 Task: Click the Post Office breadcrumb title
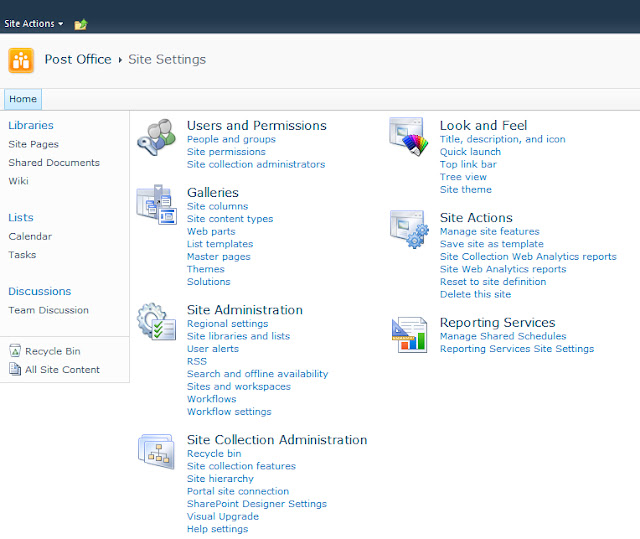tap(79, 59)
